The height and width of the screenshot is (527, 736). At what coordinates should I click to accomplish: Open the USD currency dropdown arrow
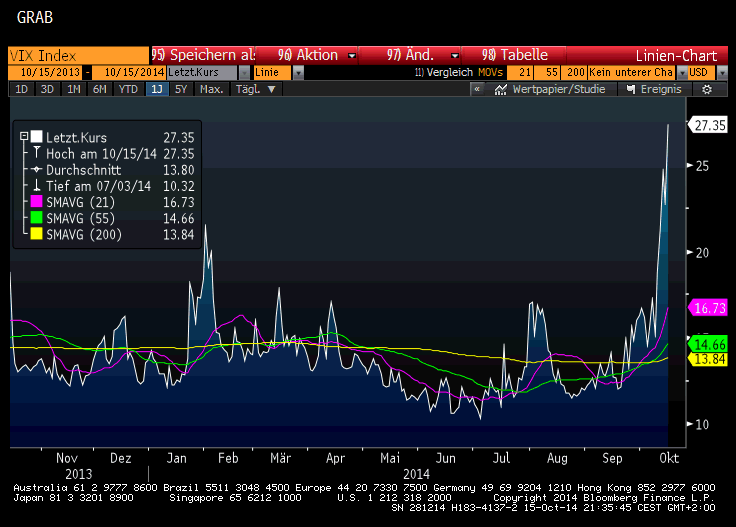pyautogui.click(x=722, y=73)
